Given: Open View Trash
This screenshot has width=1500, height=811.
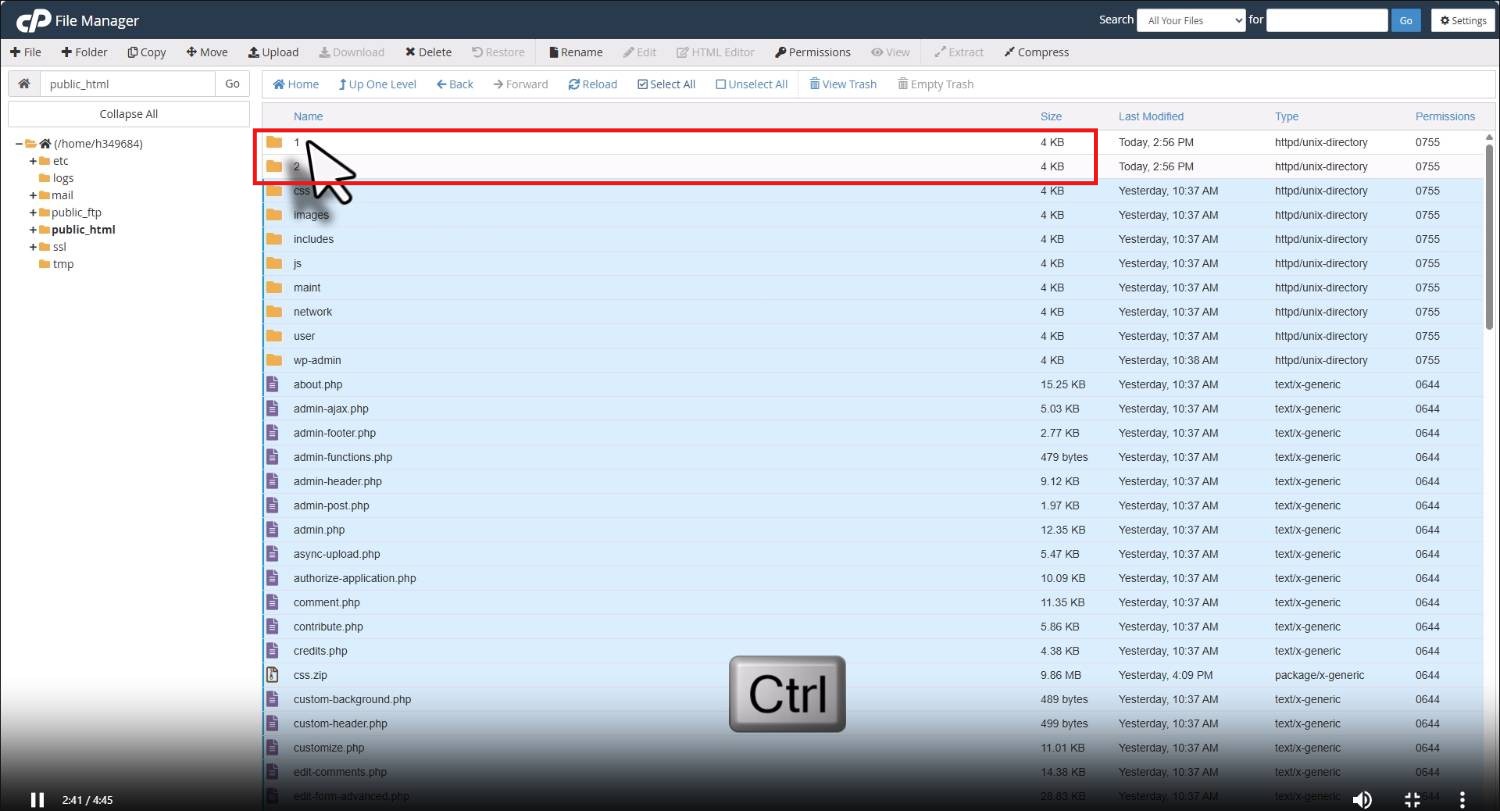Looking at the screenshot, I should (x=843, y=84).
